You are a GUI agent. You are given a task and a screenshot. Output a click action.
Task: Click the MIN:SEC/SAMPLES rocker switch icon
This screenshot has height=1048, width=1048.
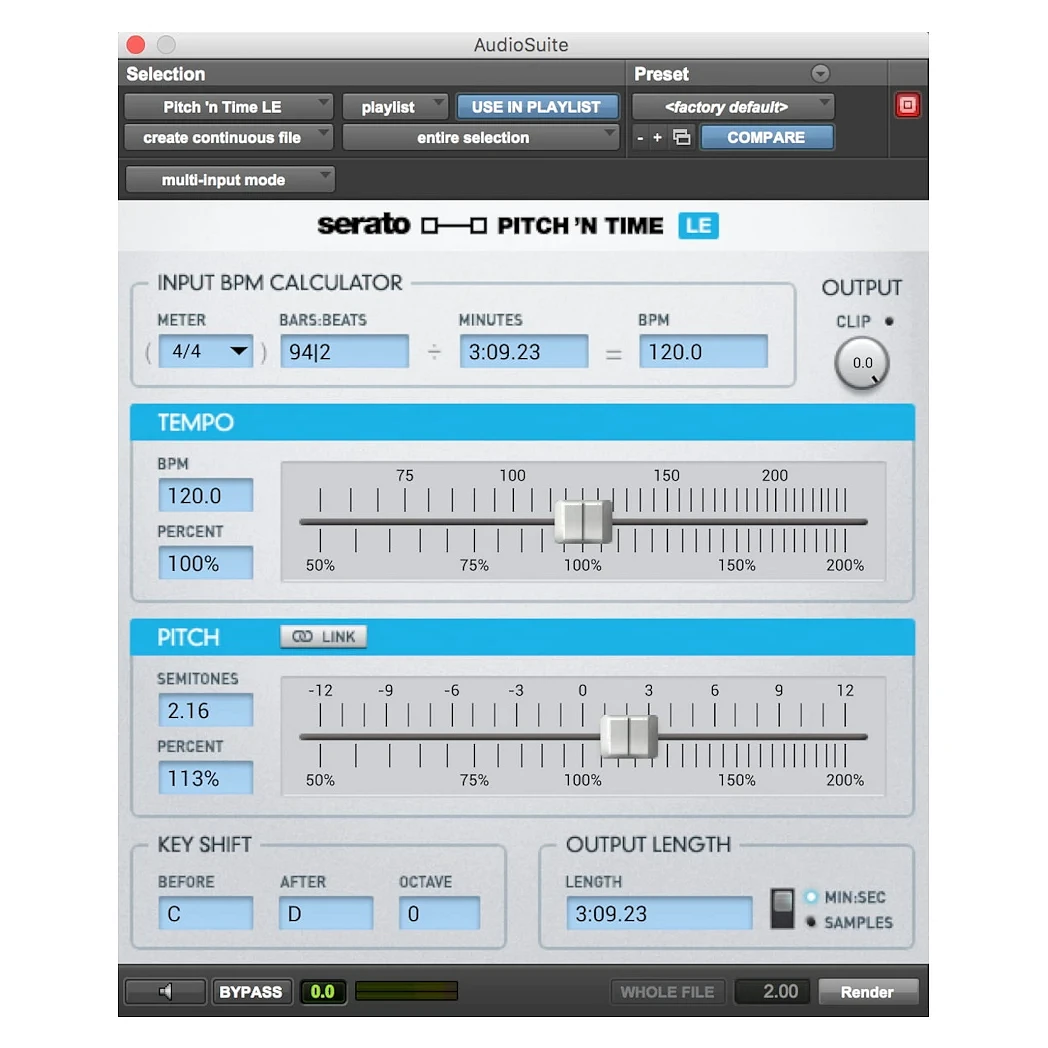[x=784, y=906]
